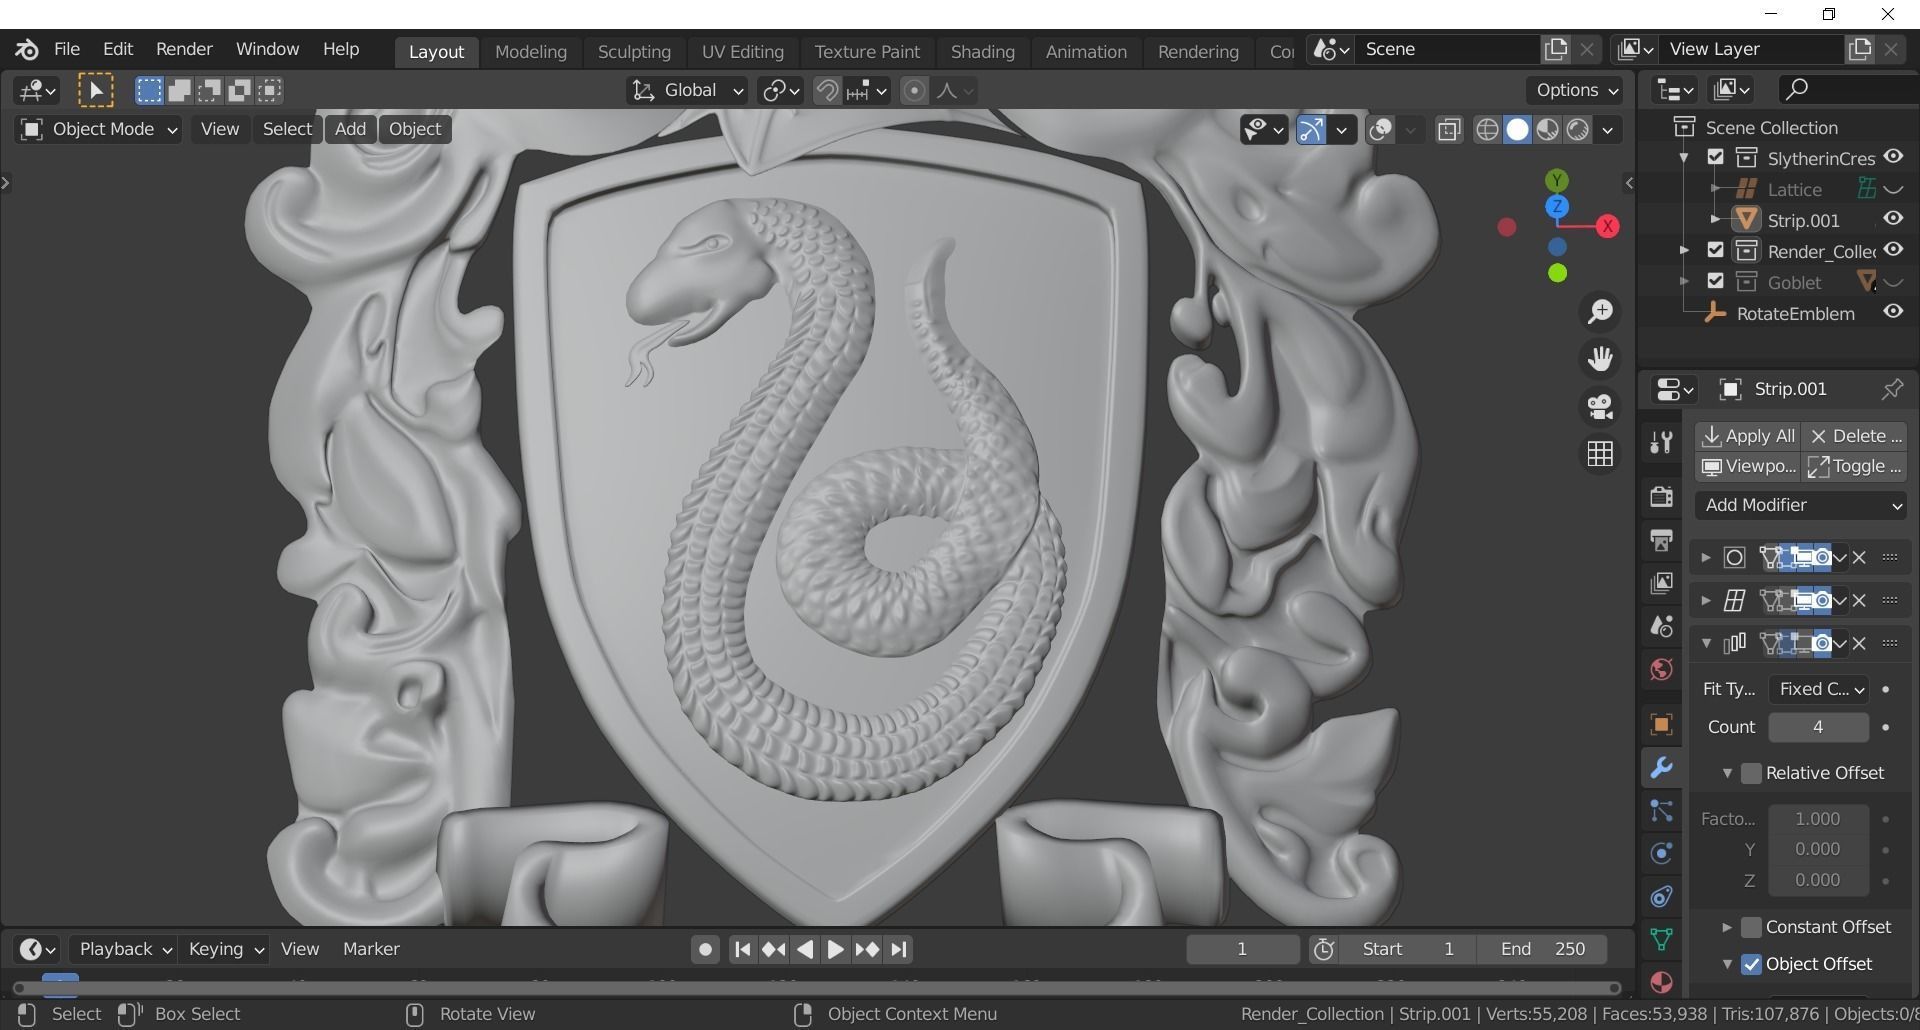Open the Tool properties tab

(x=1661, y=442)
